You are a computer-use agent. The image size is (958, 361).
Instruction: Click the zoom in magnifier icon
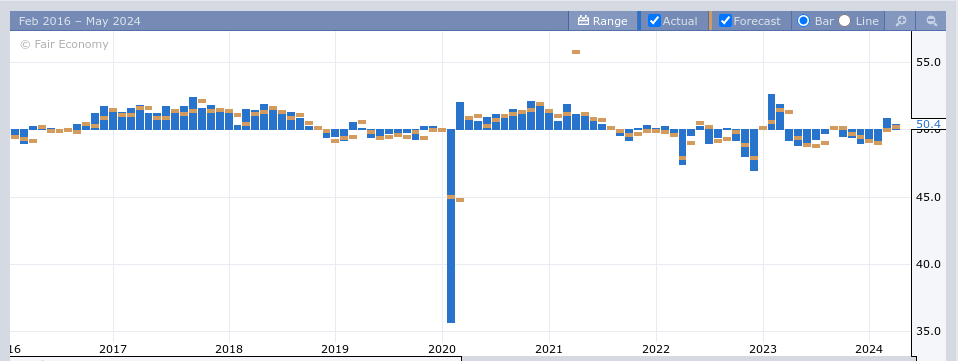coord(901,21)
